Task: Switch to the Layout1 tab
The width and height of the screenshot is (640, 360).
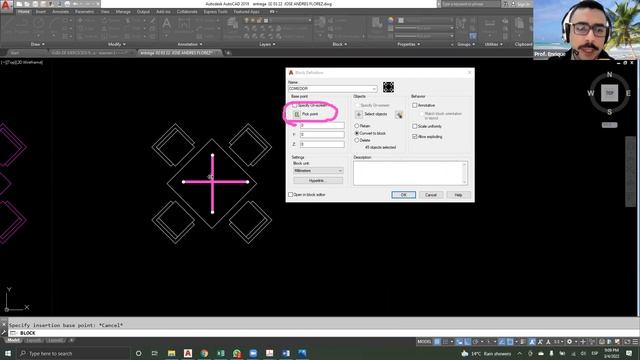Action: [34, 340]
